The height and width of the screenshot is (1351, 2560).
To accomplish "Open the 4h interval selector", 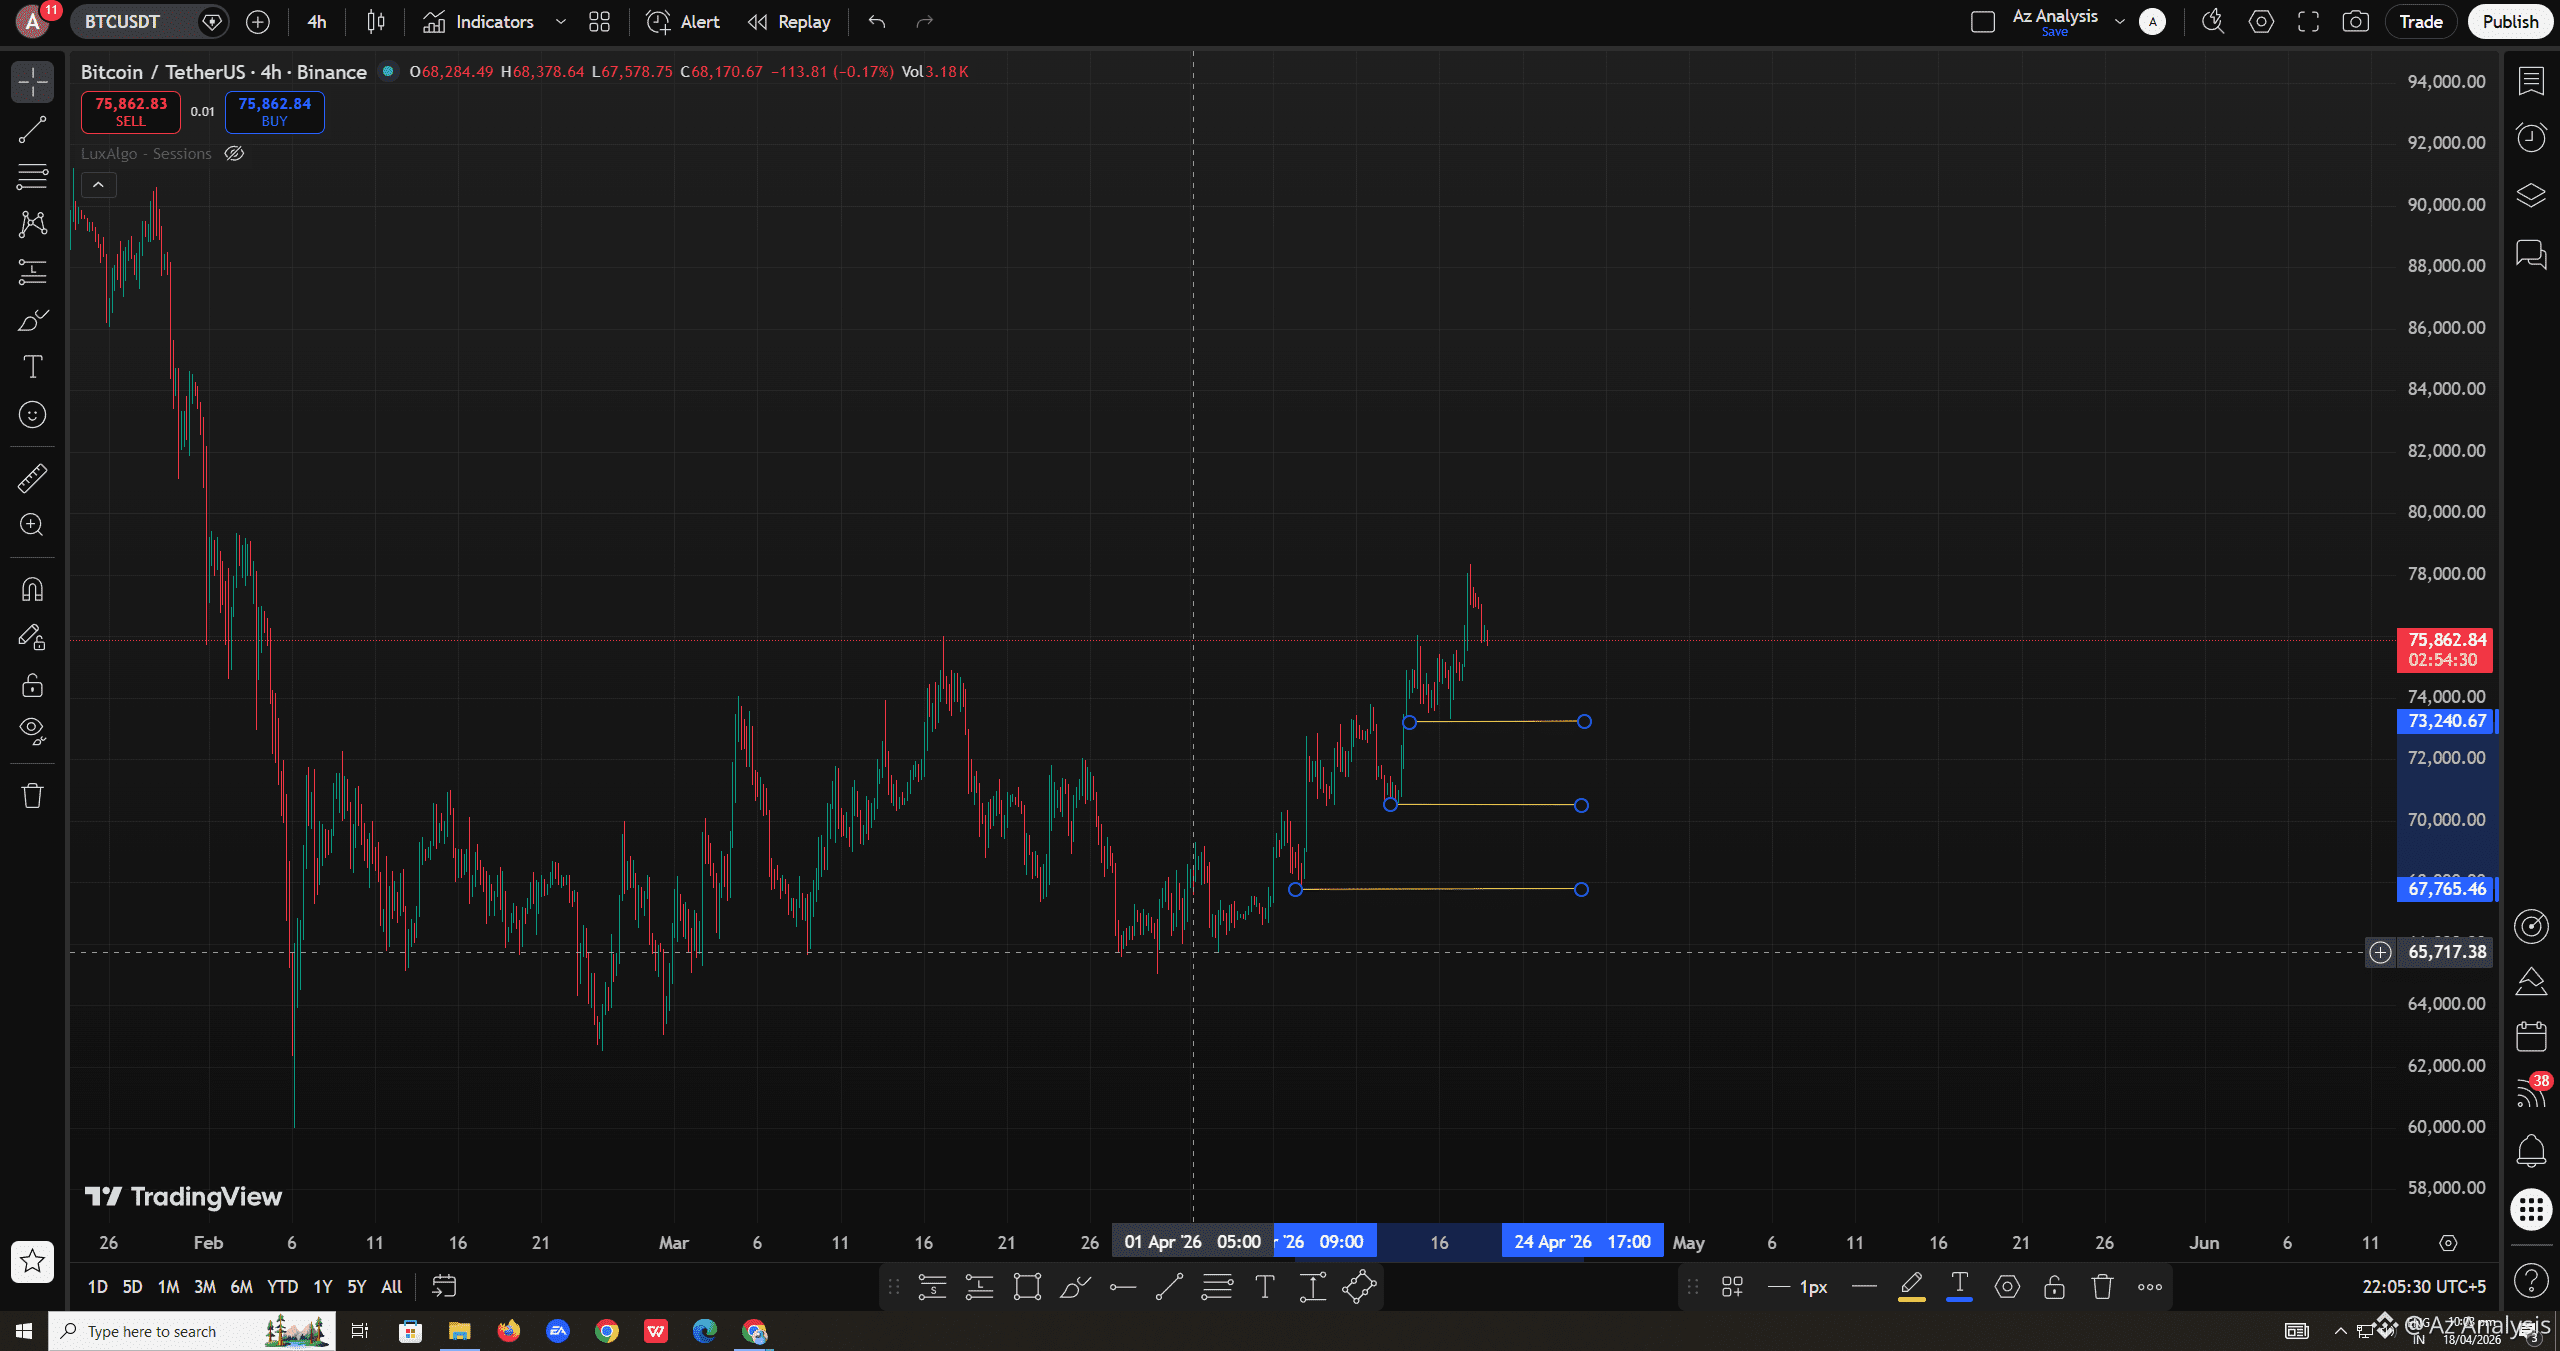I will tap(317, 22).
